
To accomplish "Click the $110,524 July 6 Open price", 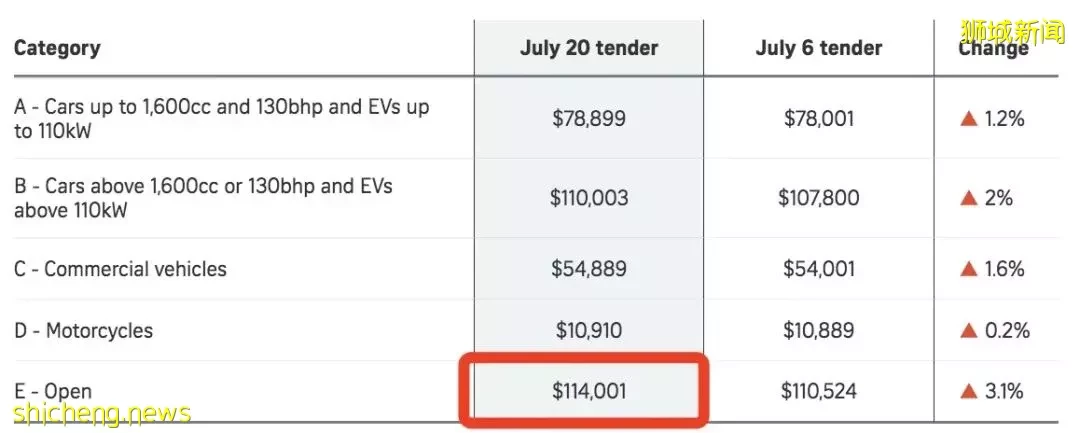I will tap(819, 392).
